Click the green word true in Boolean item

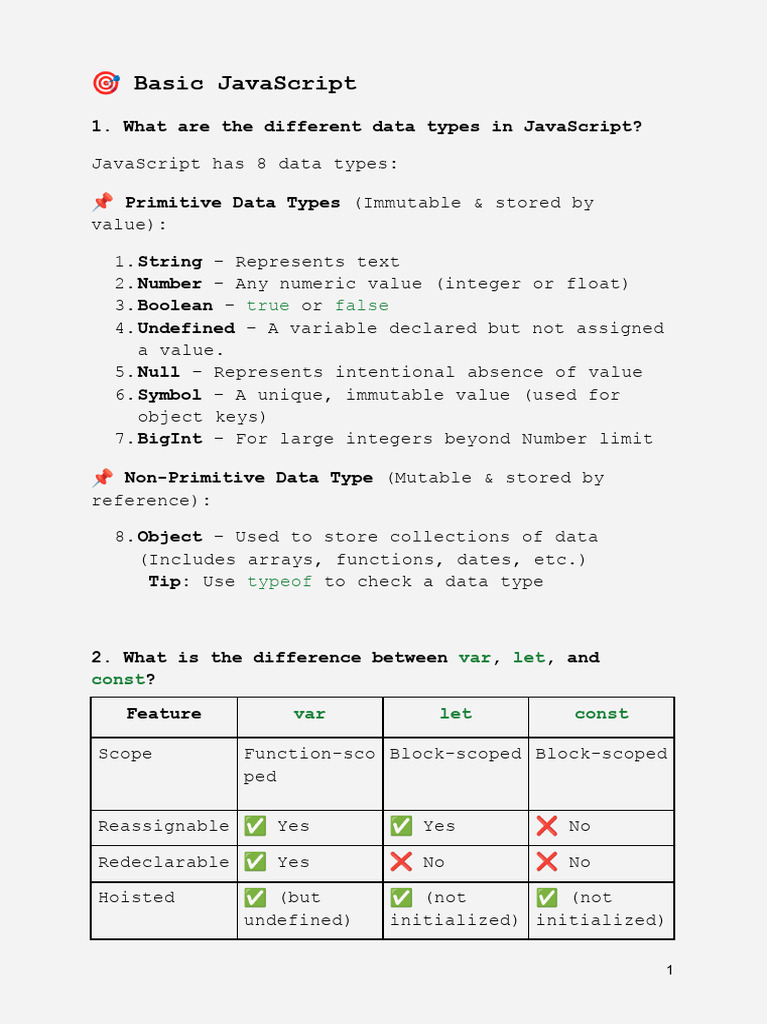point(268,305)
